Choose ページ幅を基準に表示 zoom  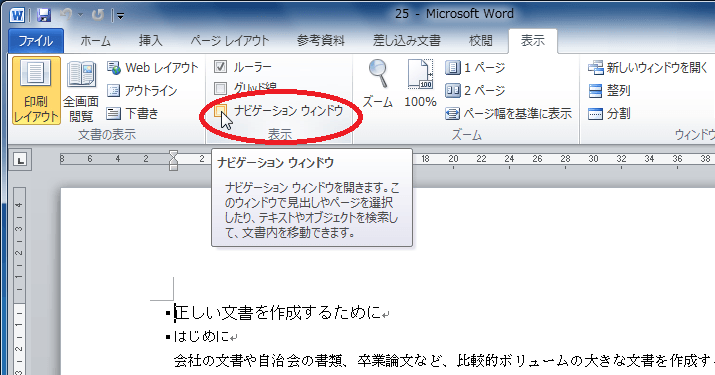tap(508, 113)
